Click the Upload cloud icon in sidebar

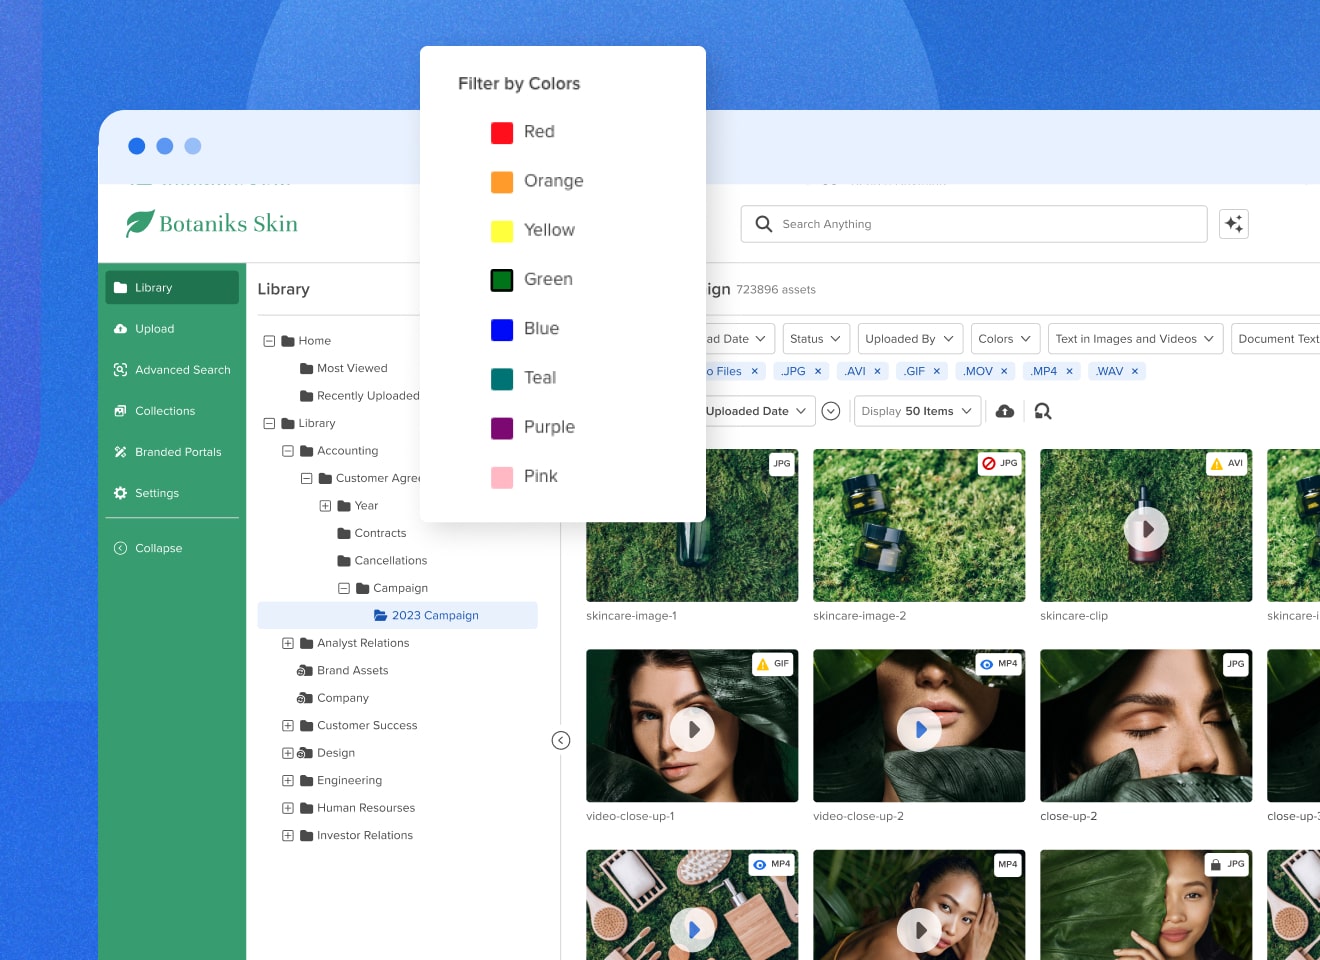(121, 328)
